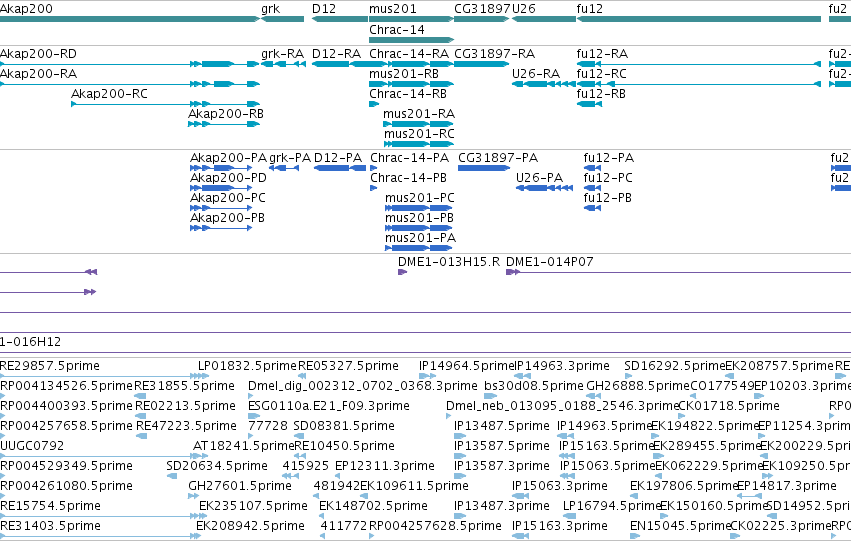The width and height of the screenshot is (851, 541).
Task: Select transcript fu12-RA
Action: (x=602, y=54)
